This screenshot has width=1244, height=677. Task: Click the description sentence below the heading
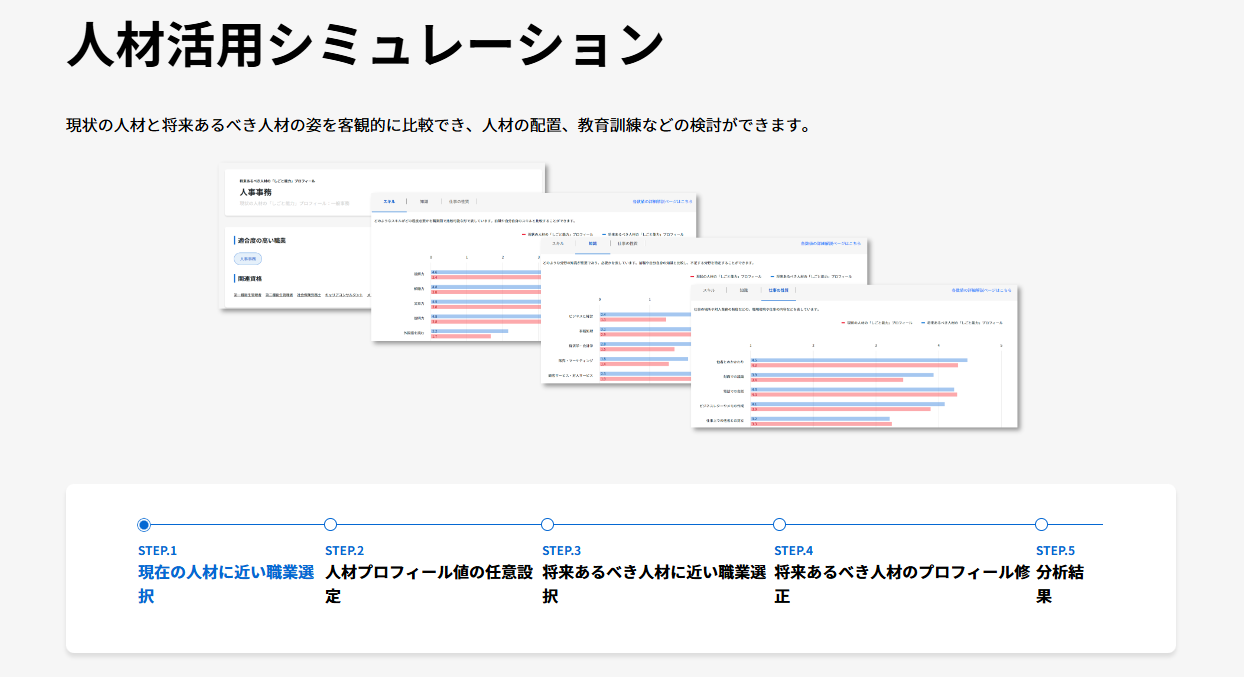point(437,126)
